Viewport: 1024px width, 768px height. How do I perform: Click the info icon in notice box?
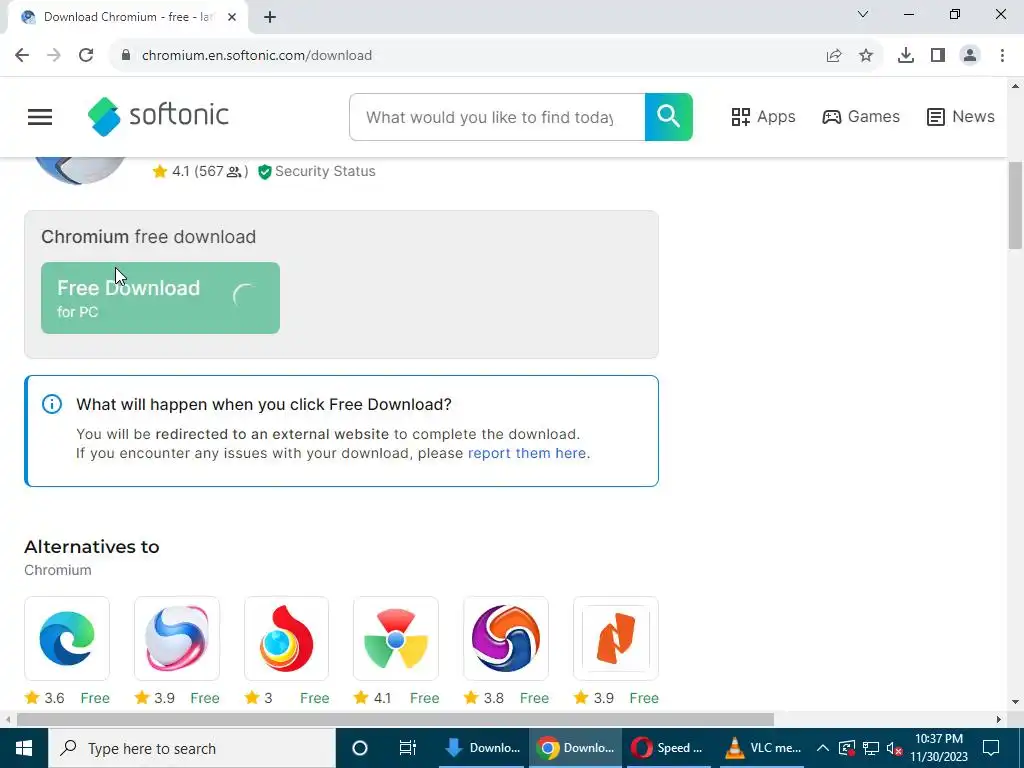52,404
